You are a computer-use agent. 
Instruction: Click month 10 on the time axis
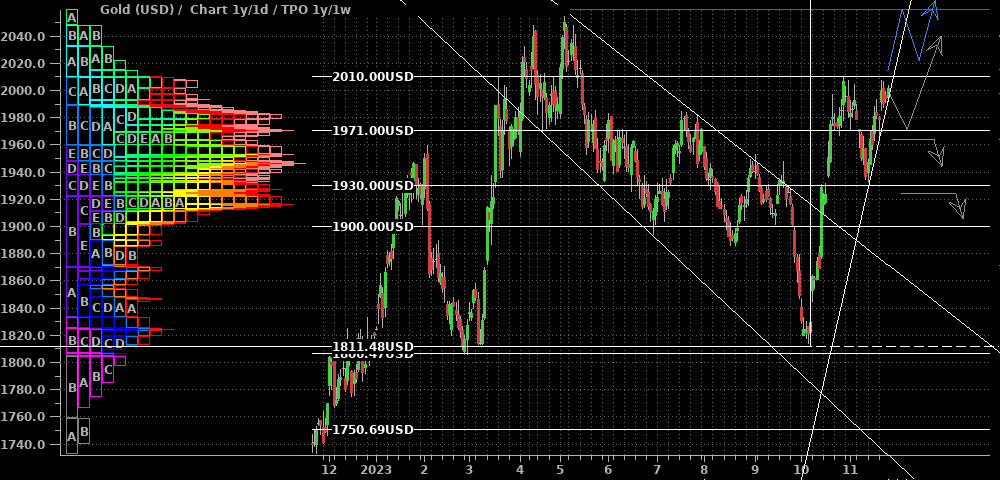point(802,470)
